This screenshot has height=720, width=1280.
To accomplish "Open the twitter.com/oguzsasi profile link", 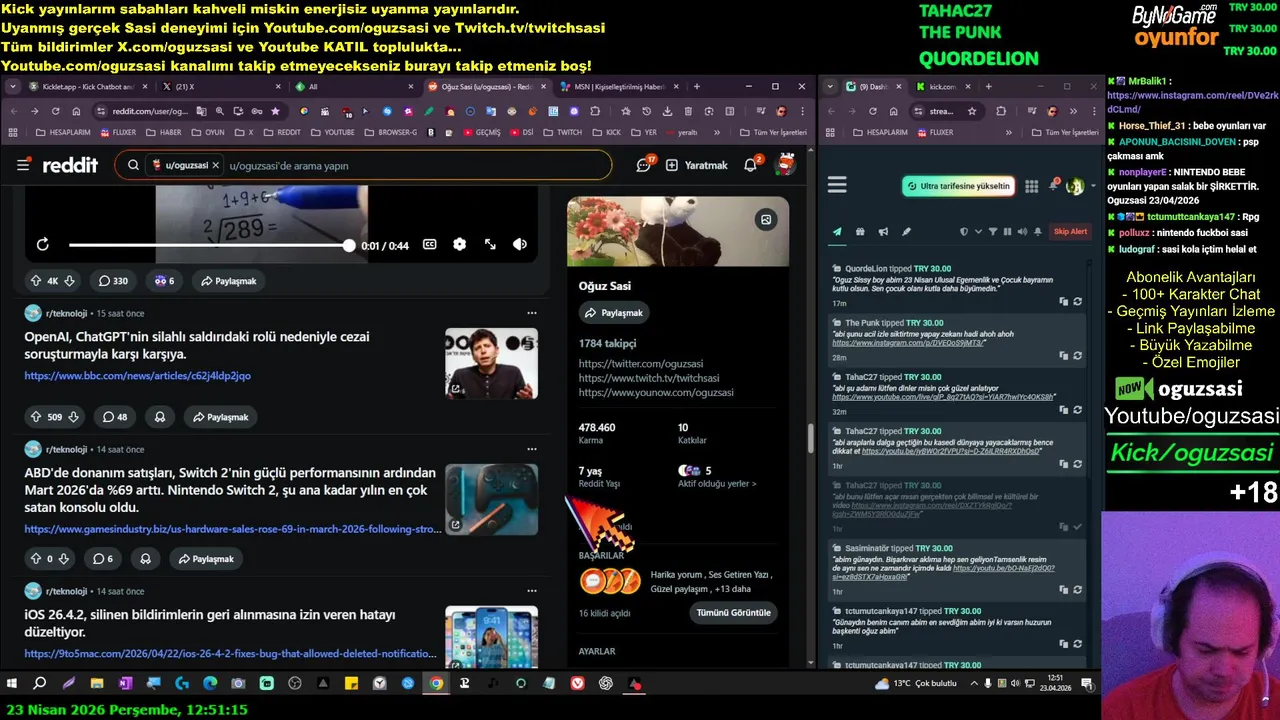I will [x=640, y=364].
